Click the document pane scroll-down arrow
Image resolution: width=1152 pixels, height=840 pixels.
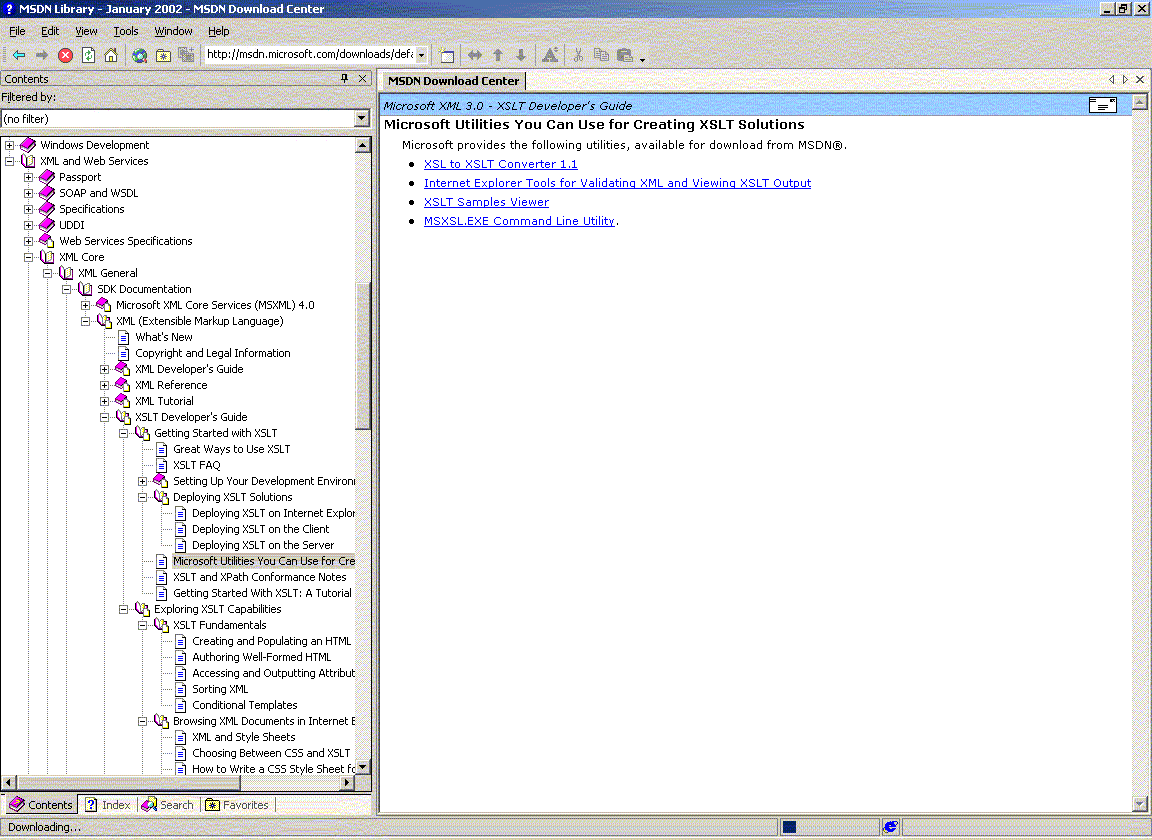(x=1140, y=805)
